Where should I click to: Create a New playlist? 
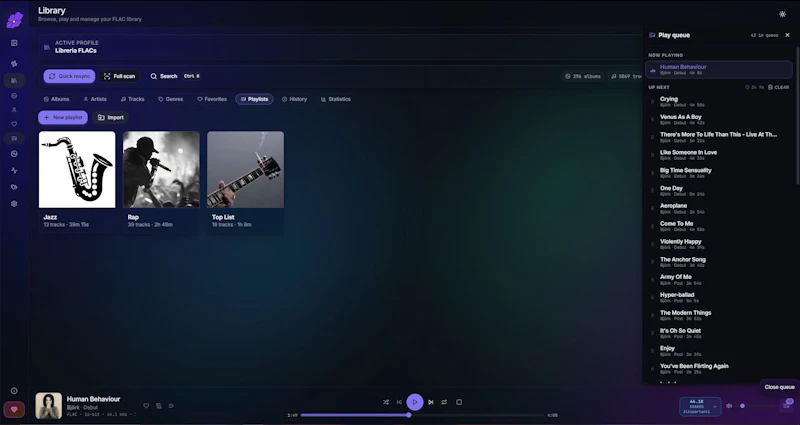pyautogui.click(x=63, y=117)
